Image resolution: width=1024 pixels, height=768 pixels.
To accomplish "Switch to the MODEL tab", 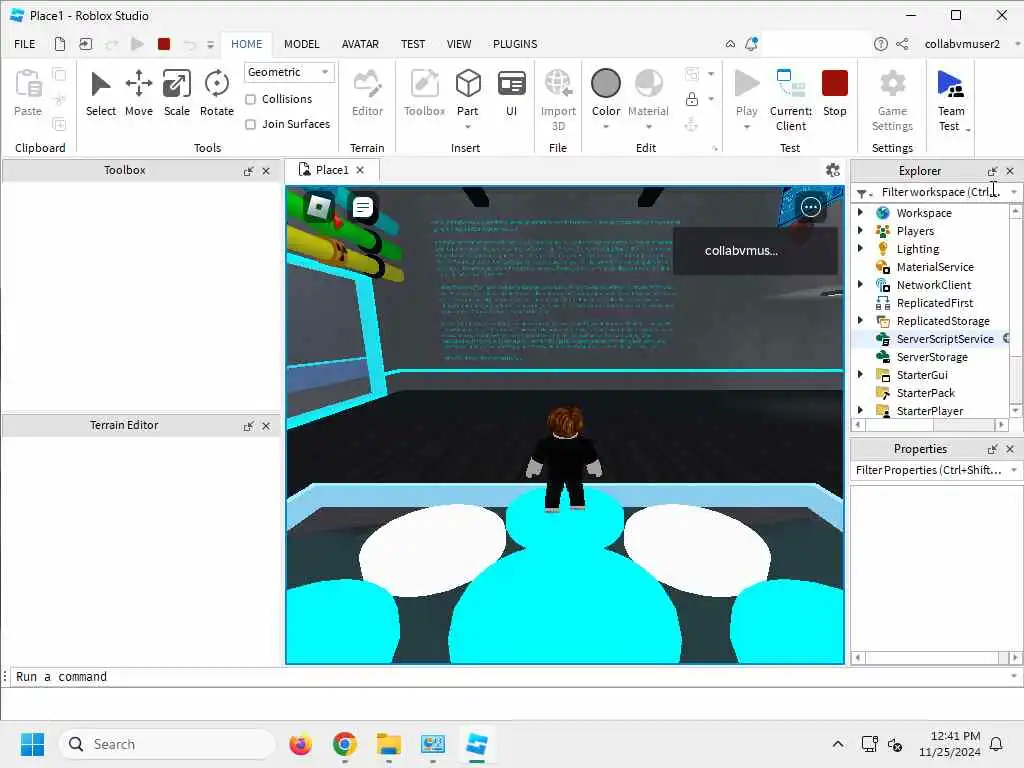I will (301, 44).
